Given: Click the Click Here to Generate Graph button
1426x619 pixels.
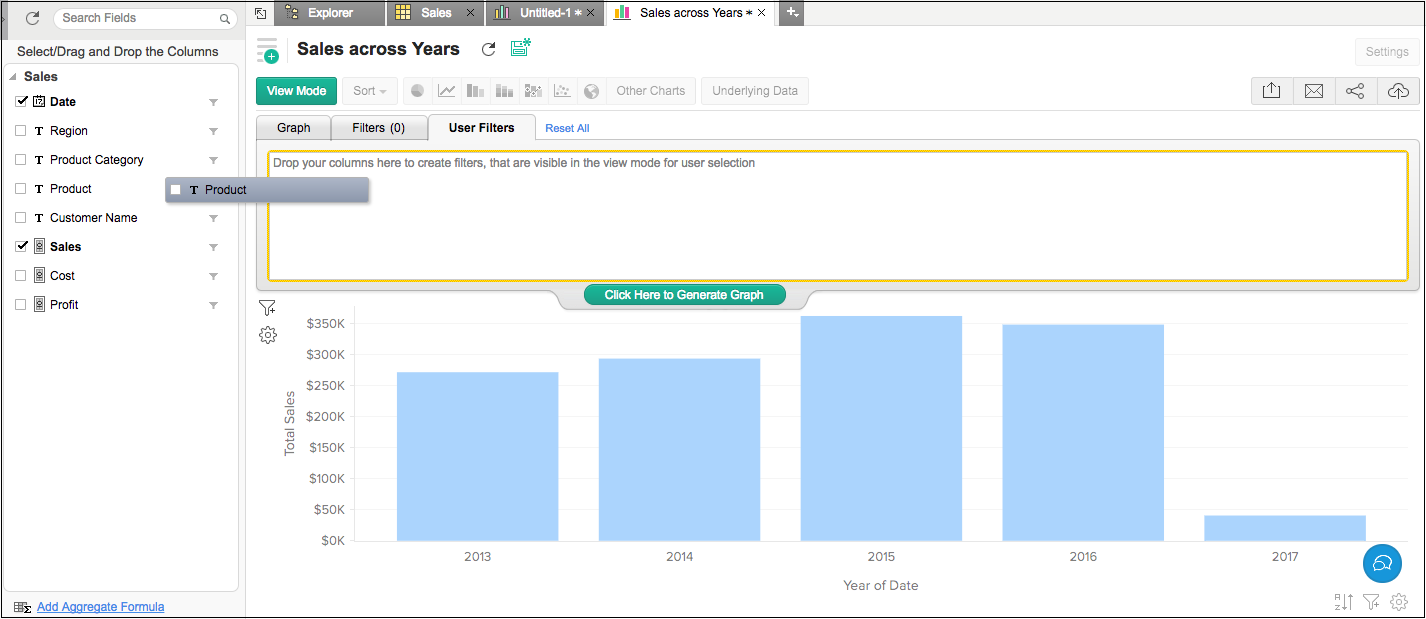Looking at the screenshot, I should tap(684, 295).
